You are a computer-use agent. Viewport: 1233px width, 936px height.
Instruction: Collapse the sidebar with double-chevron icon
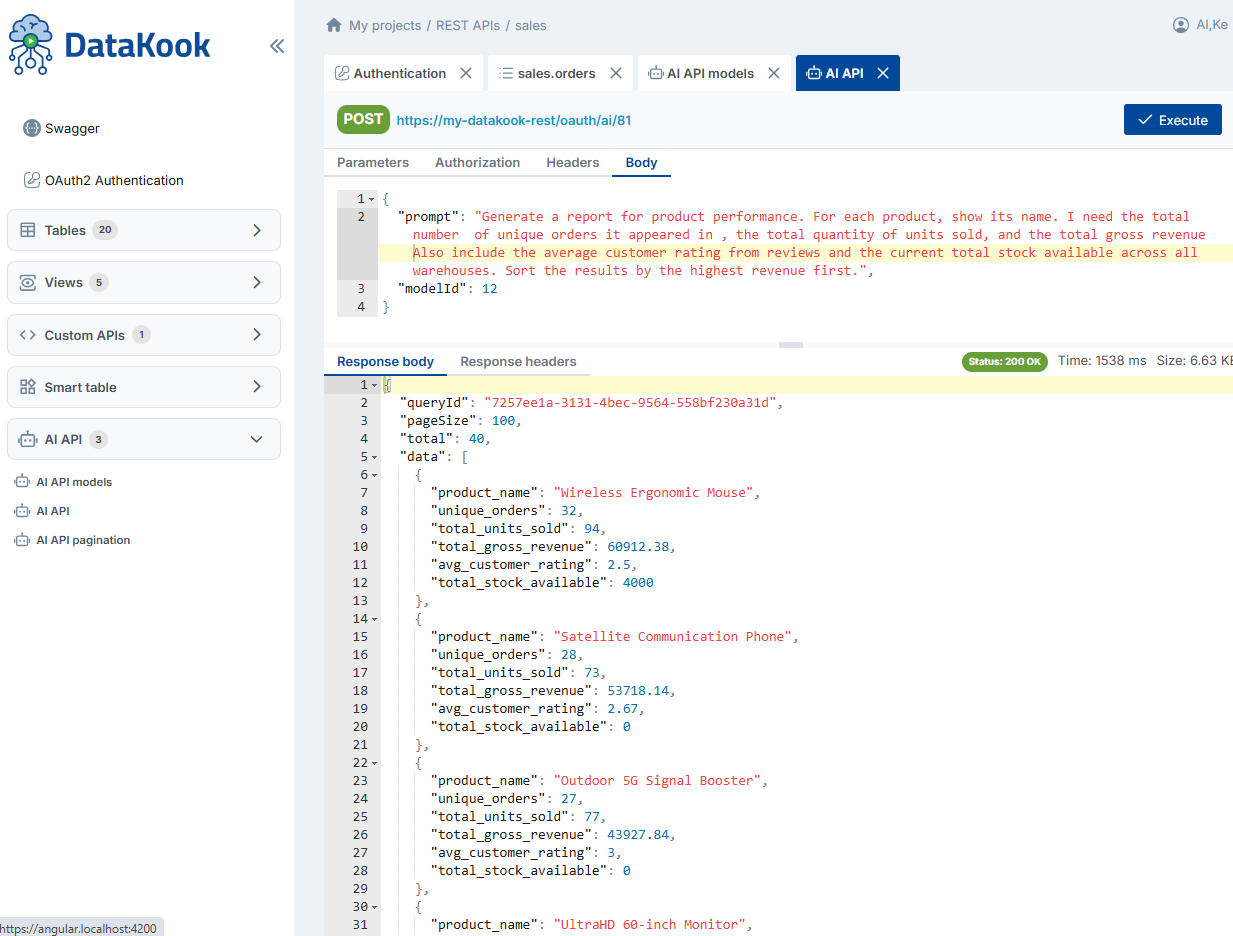(277, 46)
